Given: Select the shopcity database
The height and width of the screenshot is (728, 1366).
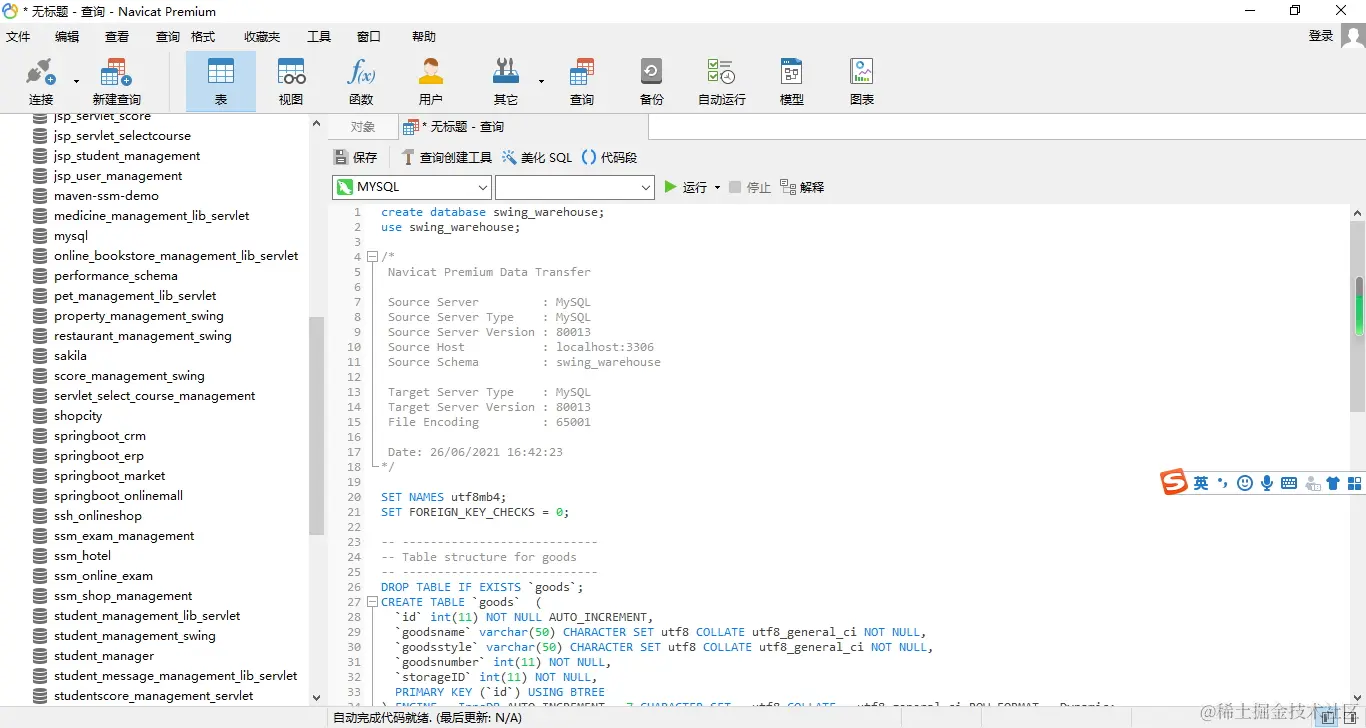Looking at the screenshot, I should (x=78, y=416).
